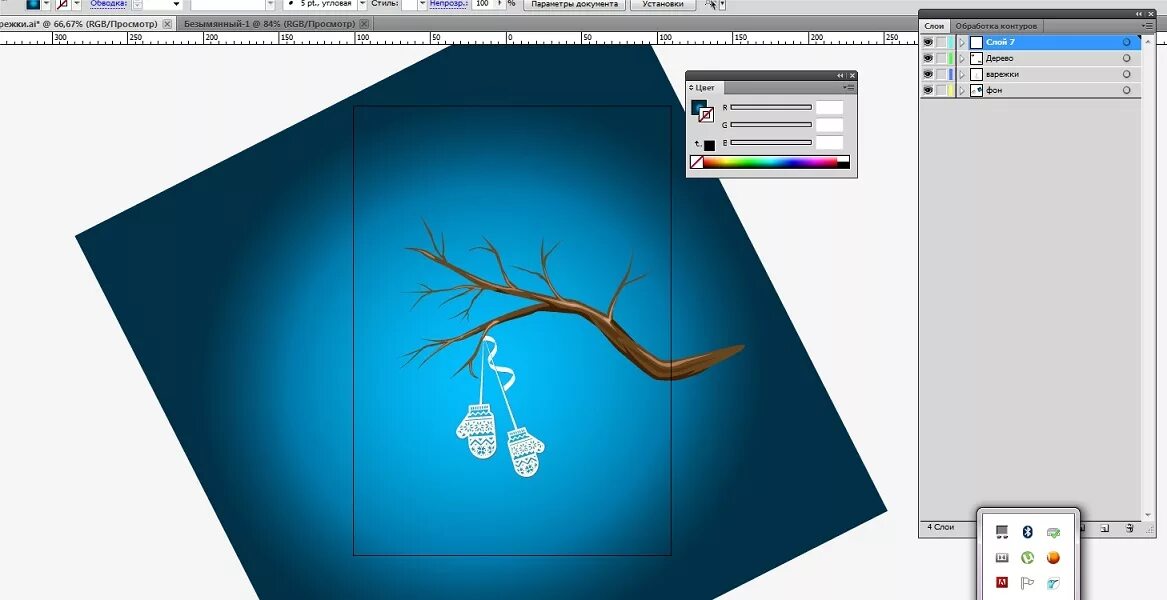Toggle lock box for варежки layer

click(x=941, y=74)
